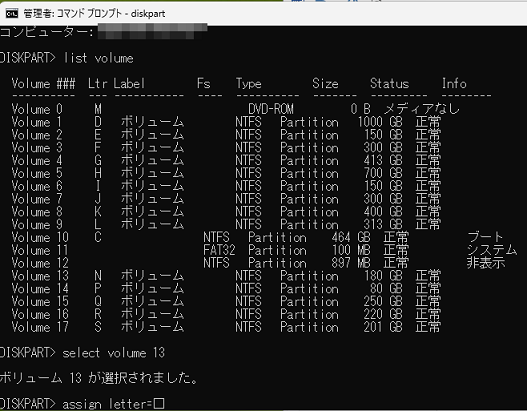
Task: Click the 'list volume' command text
Action: point(99,58)
